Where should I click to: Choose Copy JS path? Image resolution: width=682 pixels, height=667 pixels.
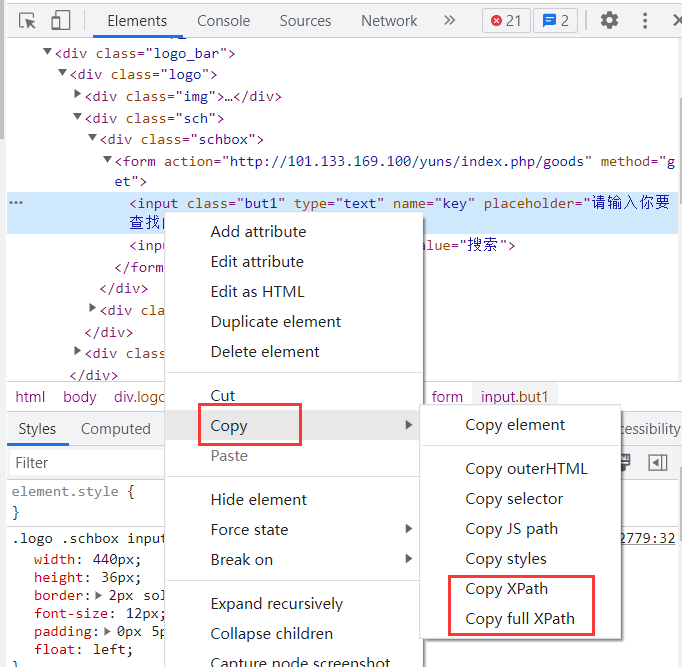pyautogui.click(x=512, y=529)
